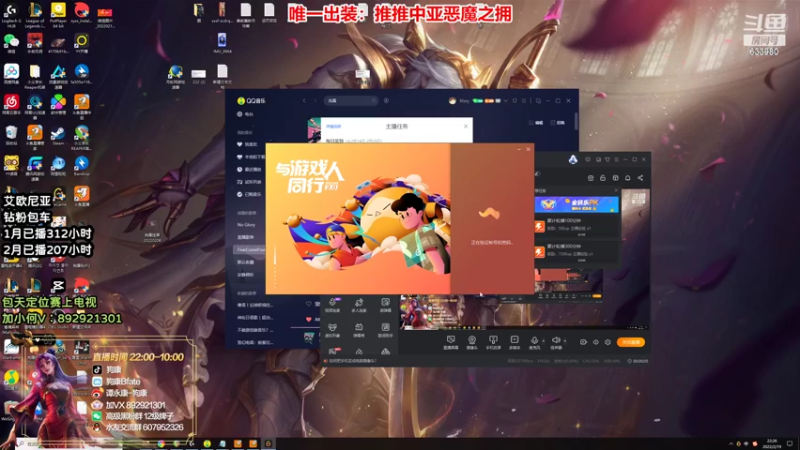Image resolution: width=800 pixels, height=450 pixels.
Task: Click the orange start streaming button
Action: click(631, 342)
